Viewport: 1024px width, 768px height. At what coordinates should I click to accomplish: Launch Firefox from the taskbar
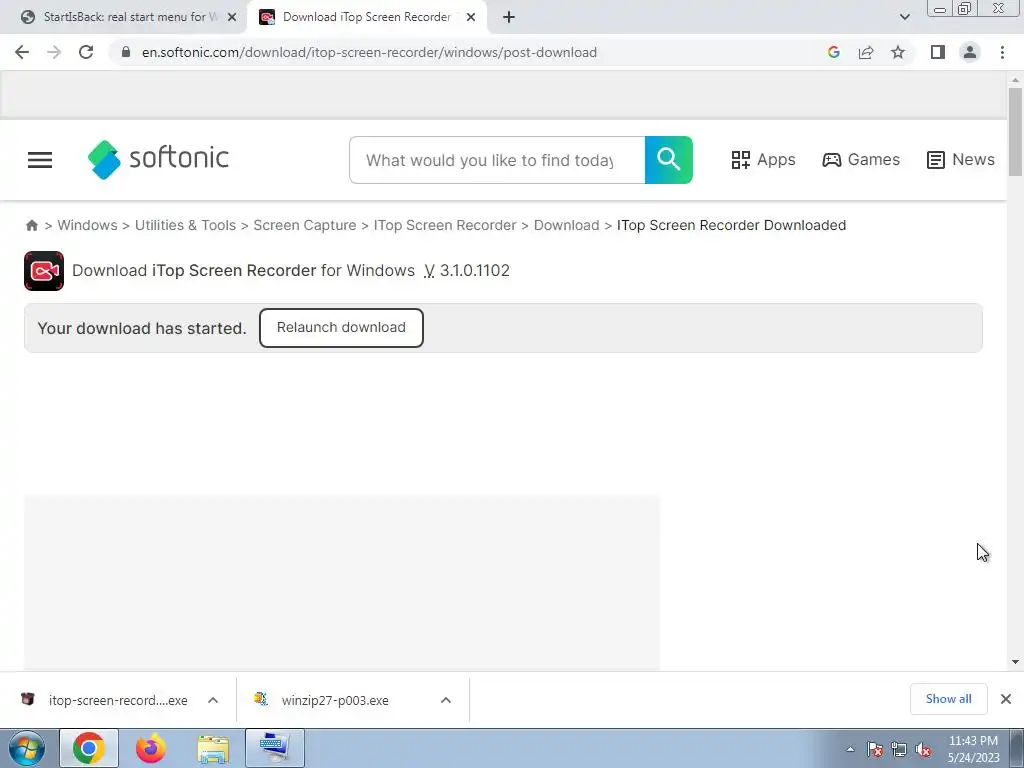click(150, 748)
